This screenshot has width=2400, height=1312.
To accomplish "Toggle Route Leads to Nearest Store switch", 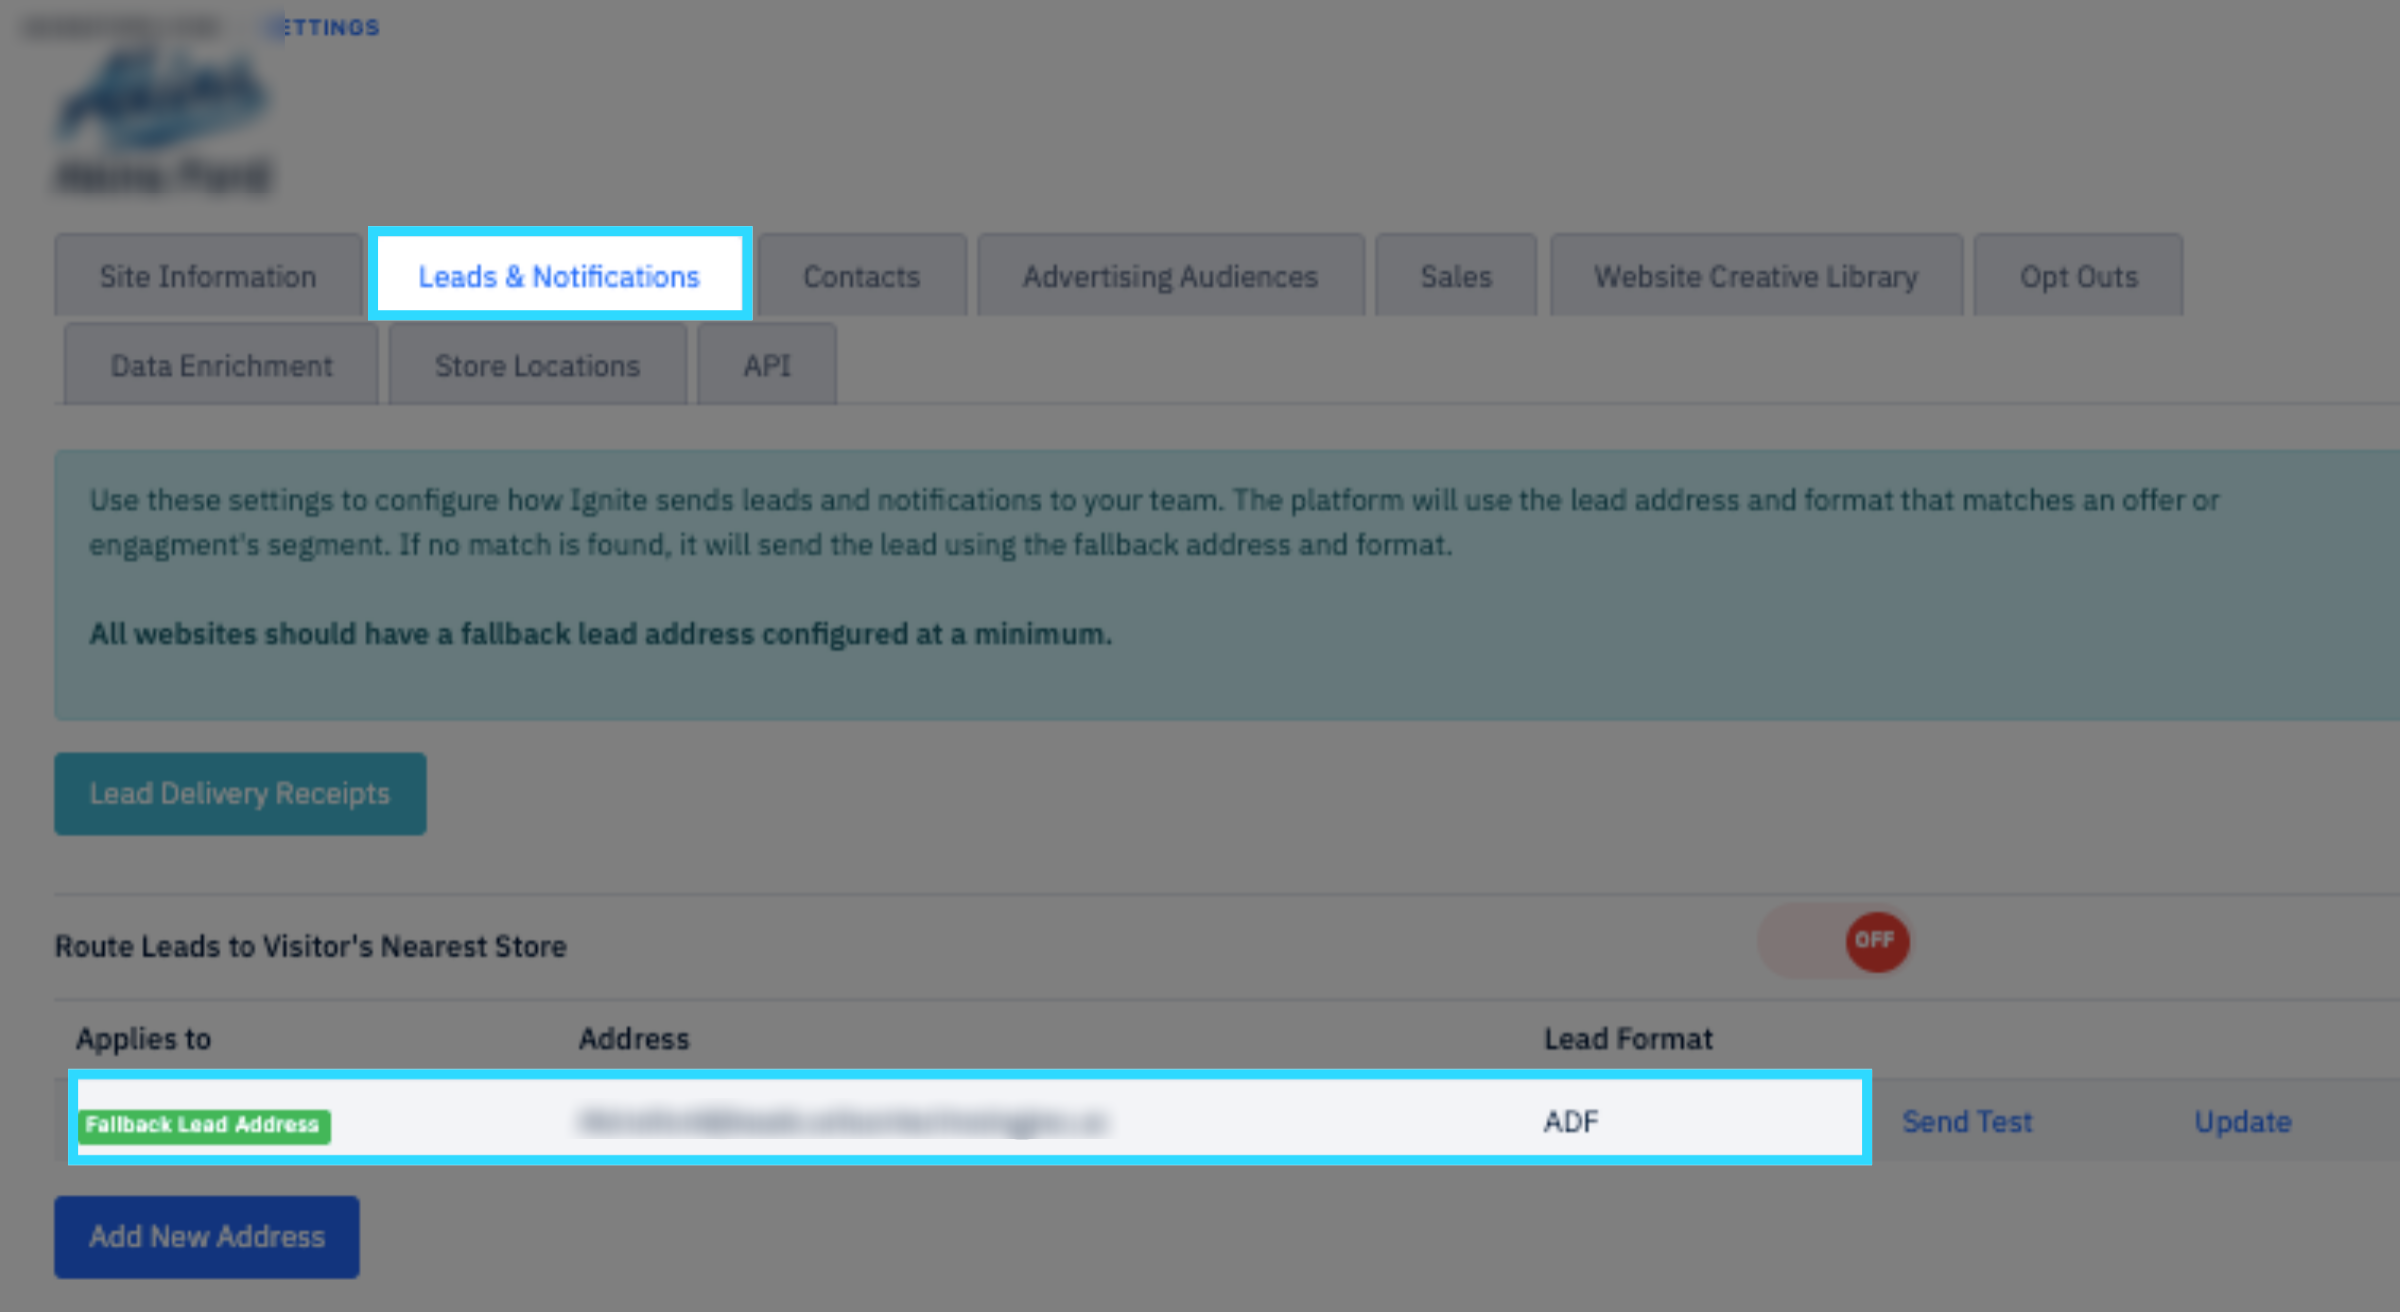I will tap(1836, 941).
